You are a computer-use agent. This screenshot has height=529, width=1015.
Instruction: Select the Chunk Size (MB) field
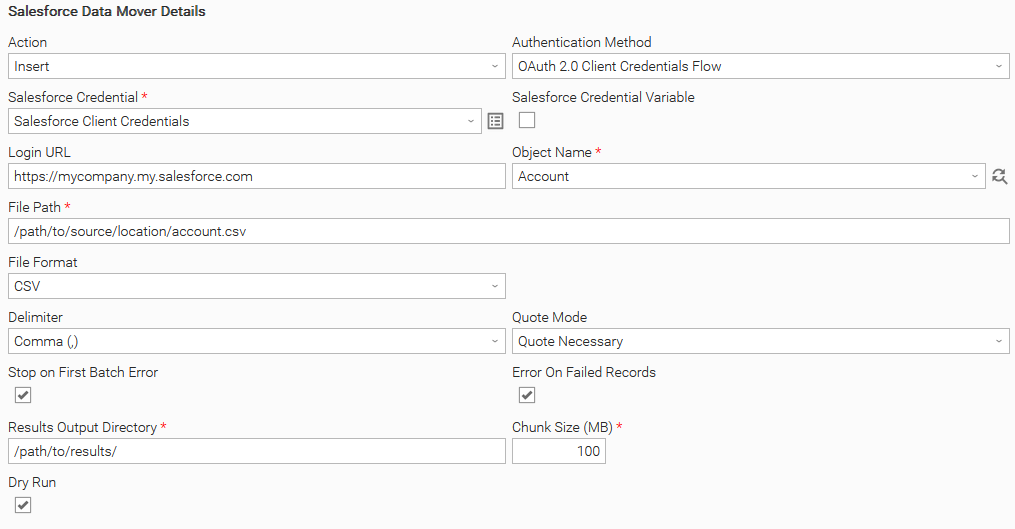[x=559, y=451]
